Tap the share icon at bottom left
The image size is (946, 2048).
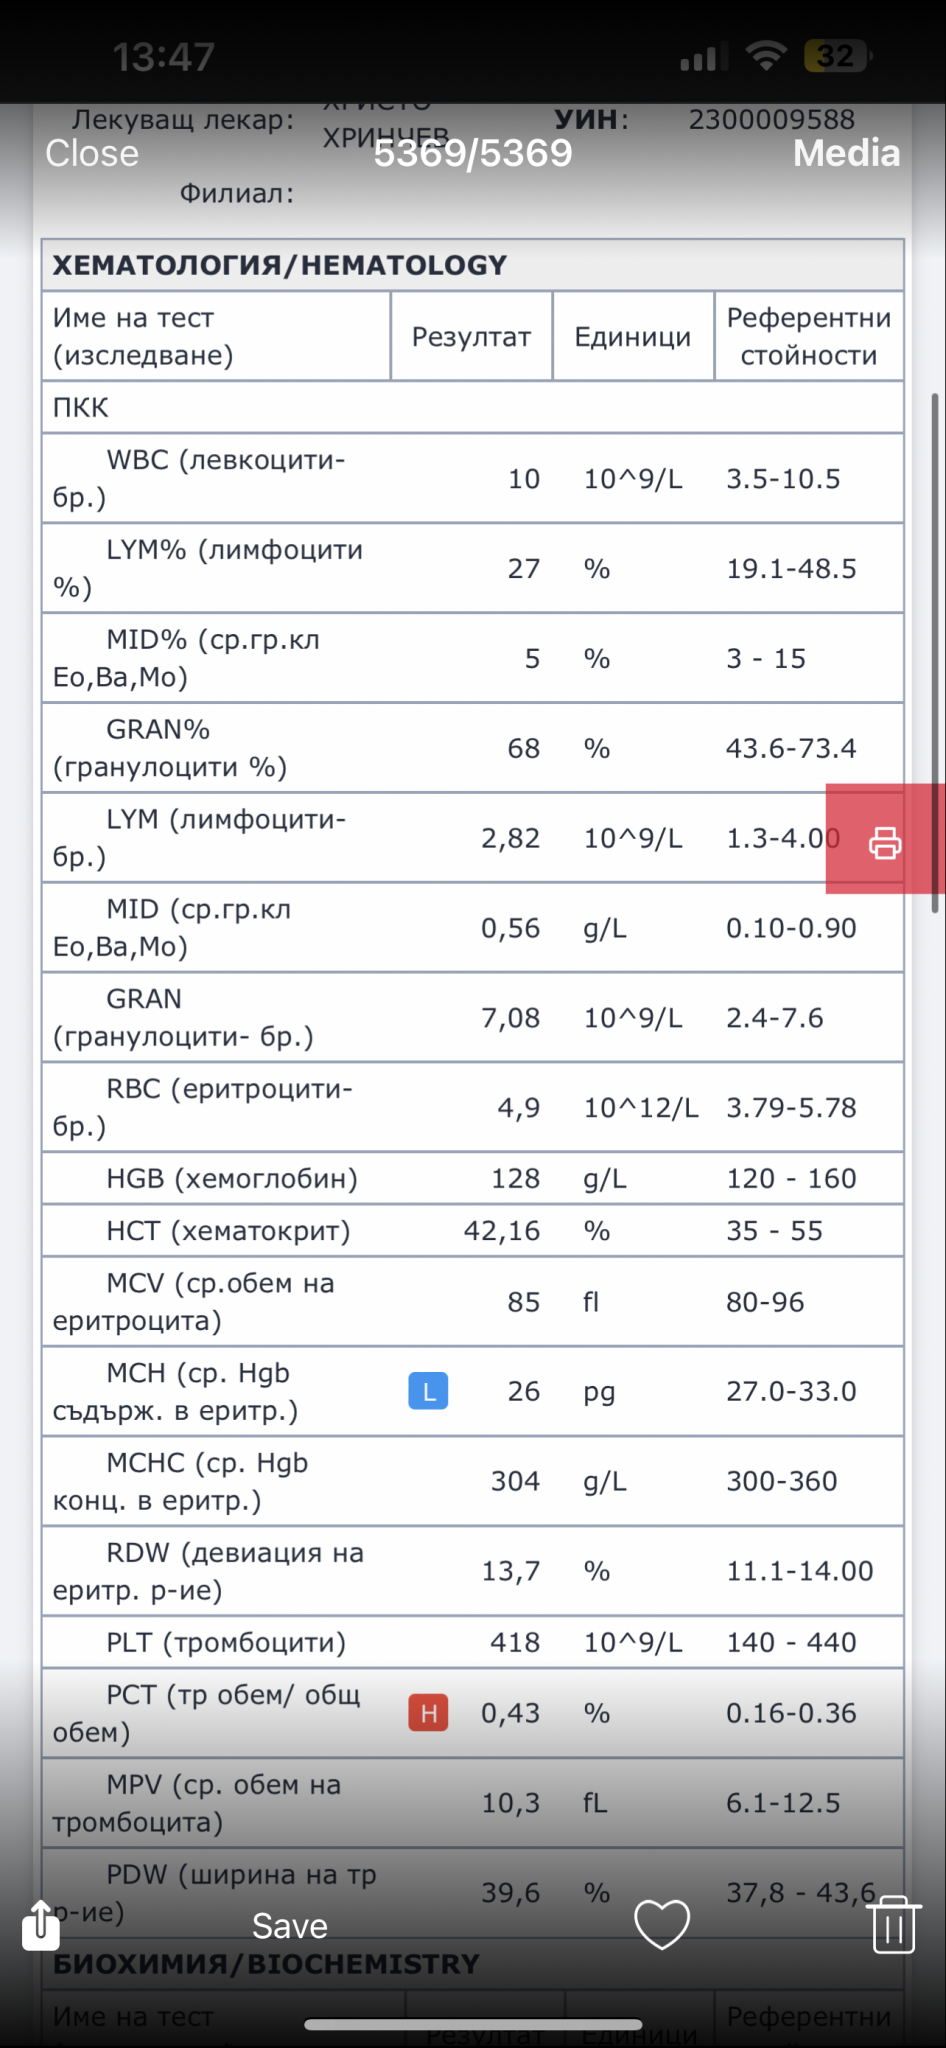click(41, 1925)
